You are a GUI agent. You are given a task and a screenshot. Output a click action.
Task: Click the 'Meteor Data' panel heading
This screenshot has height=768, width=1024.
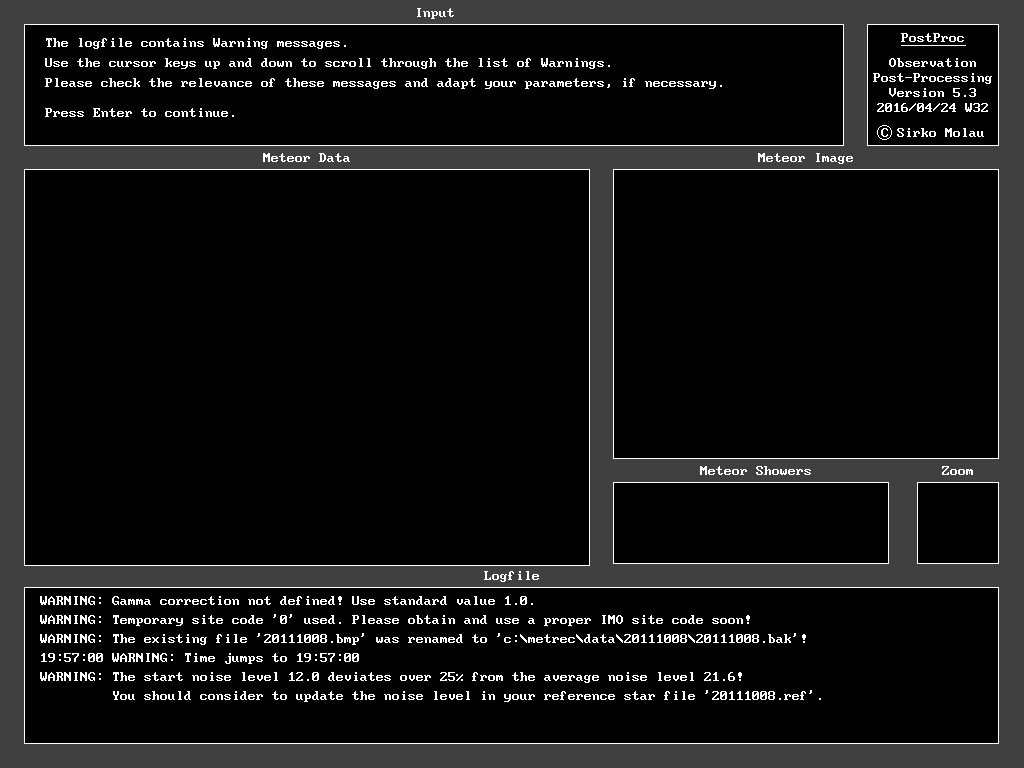tap(306, 158)
